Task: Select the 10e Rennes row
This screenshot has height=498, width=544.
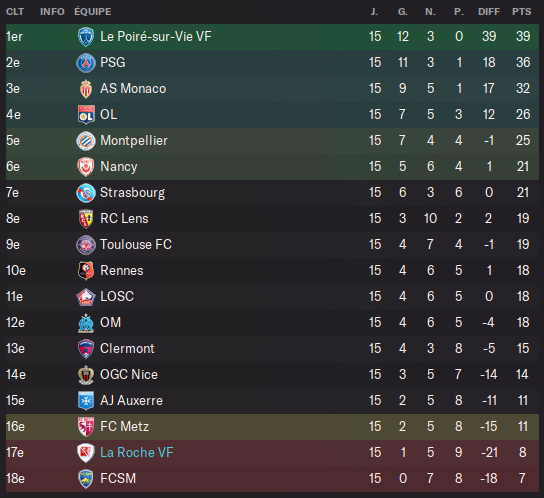Action: point(272,271)
